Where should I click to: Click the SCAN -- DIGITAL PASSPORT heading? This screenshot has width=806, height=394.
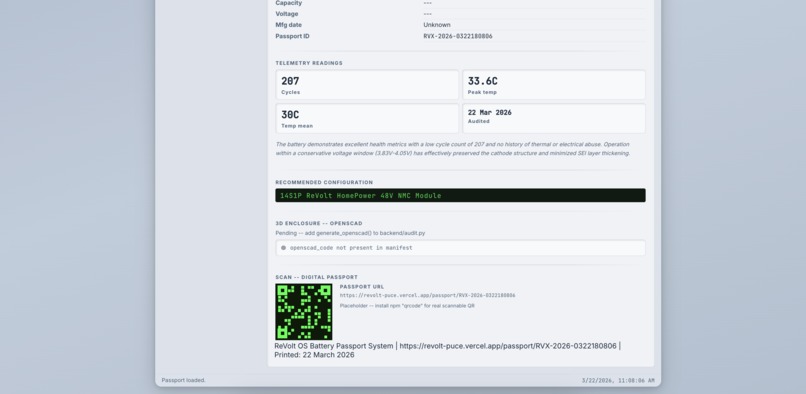(x=316, y=277)
